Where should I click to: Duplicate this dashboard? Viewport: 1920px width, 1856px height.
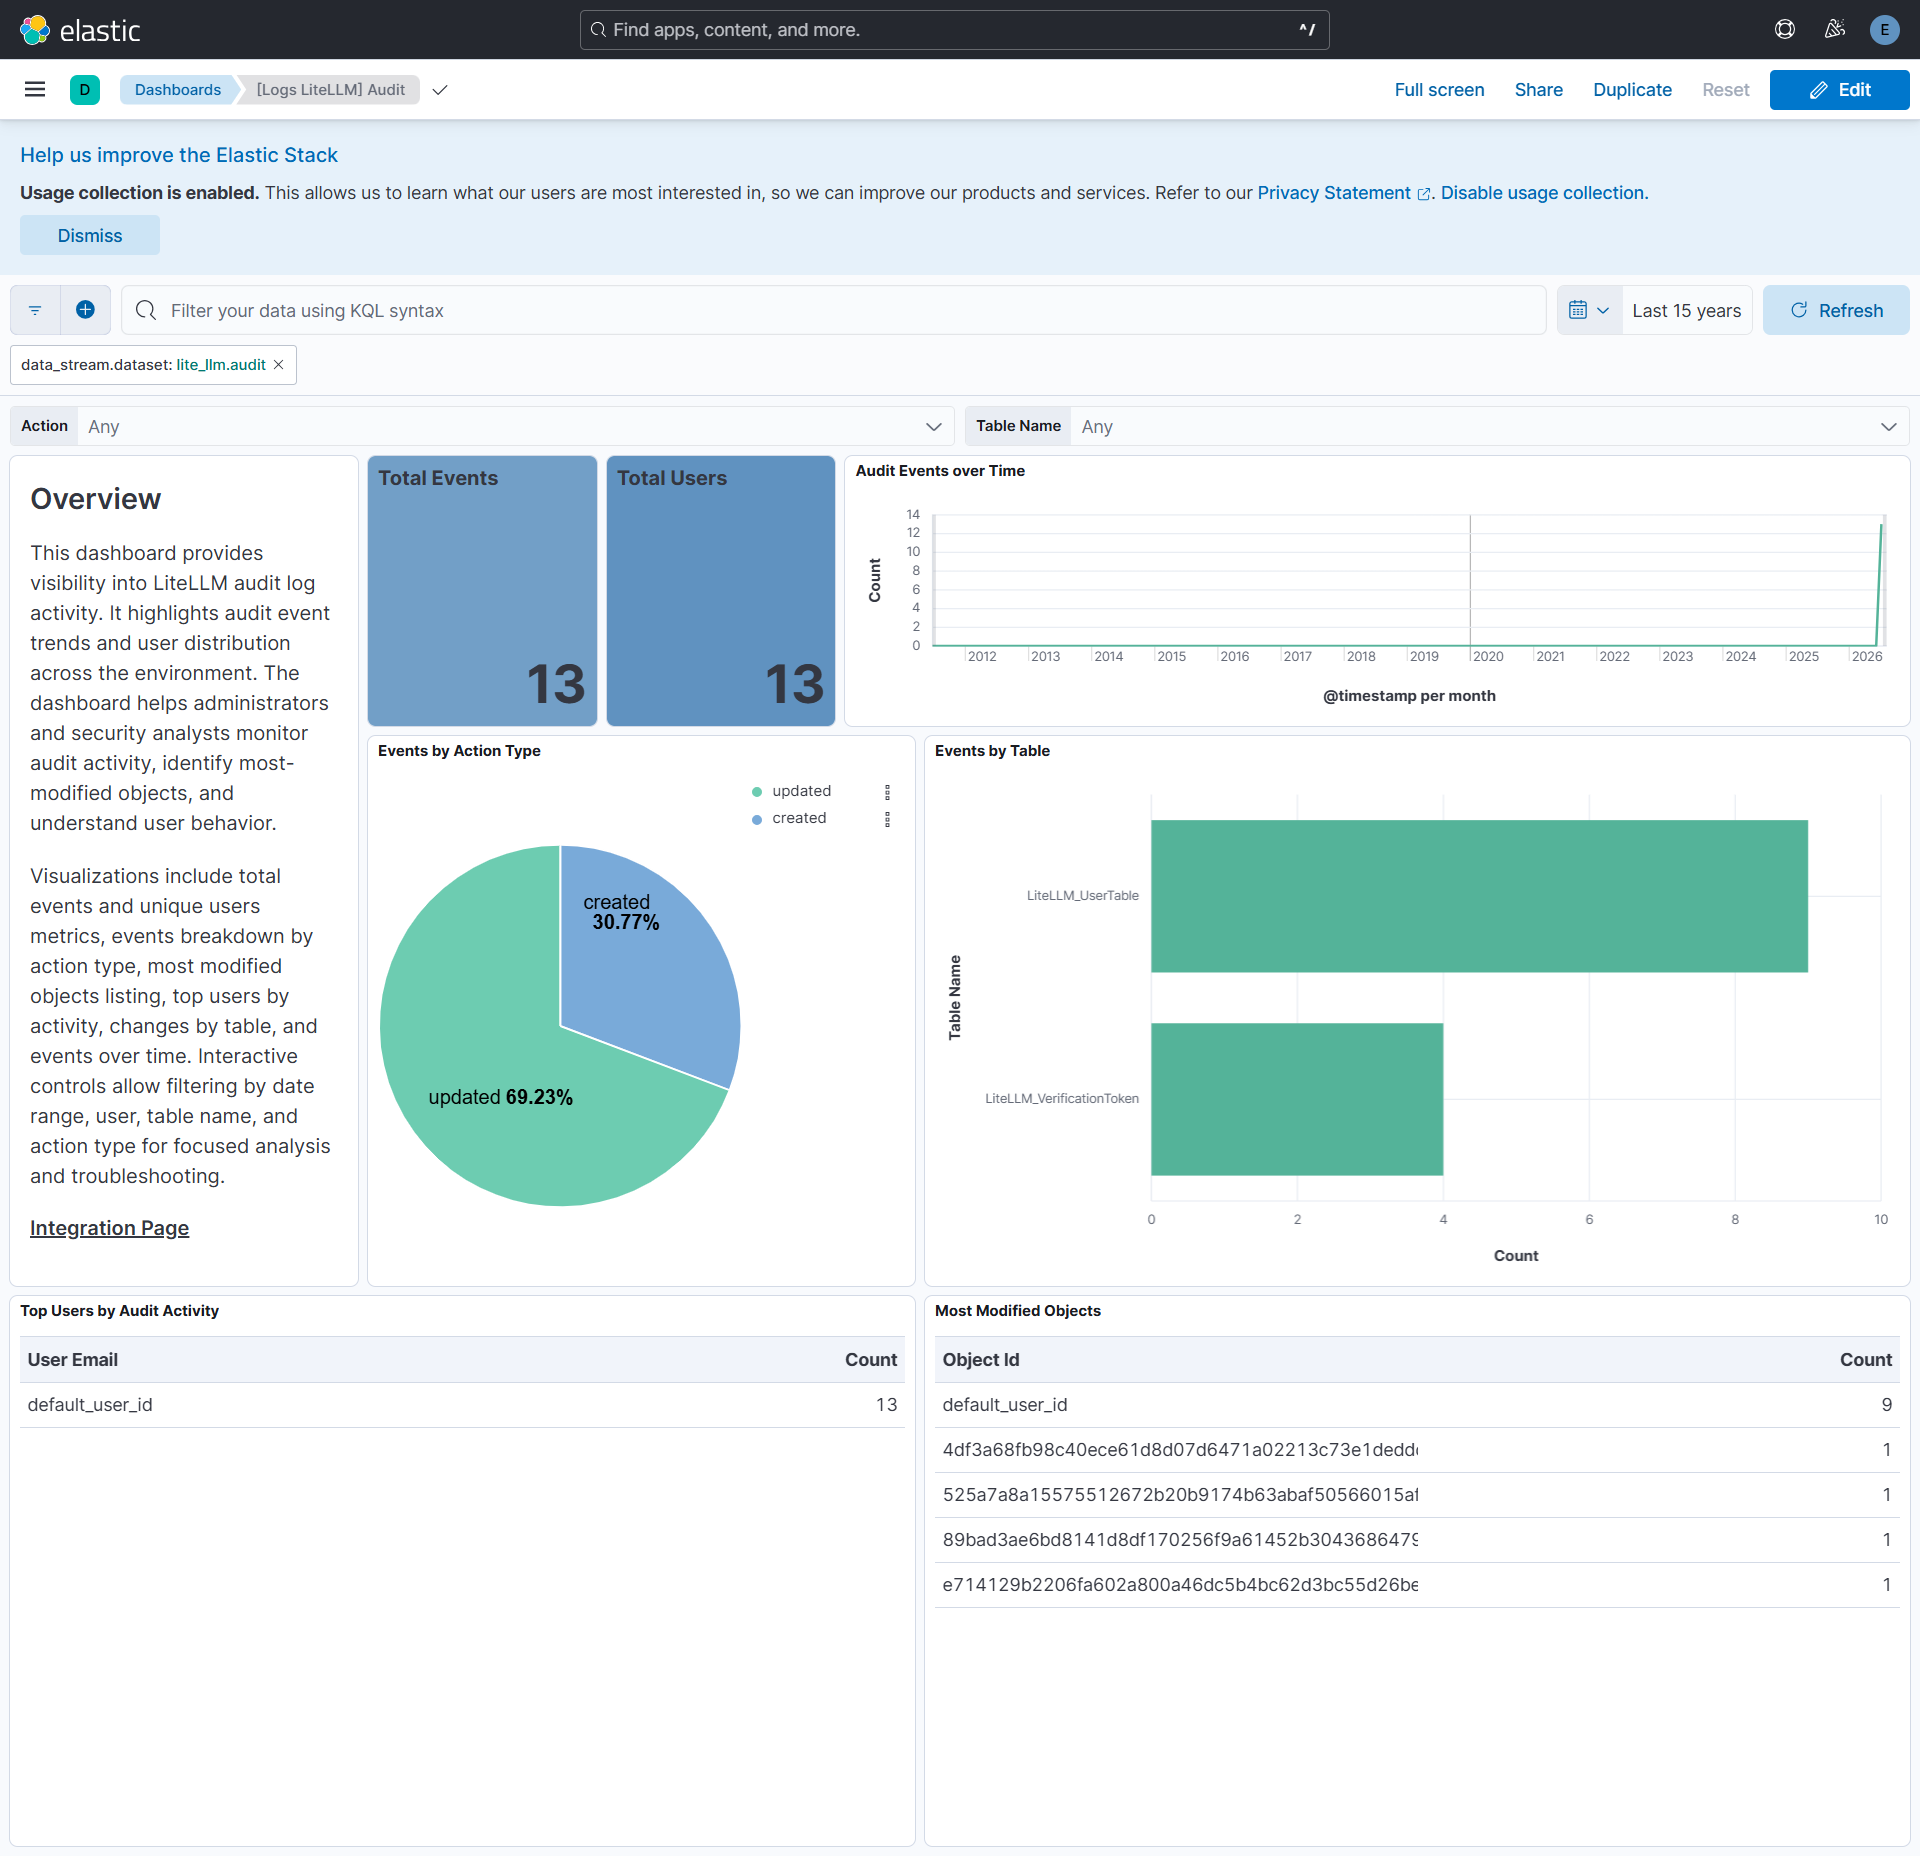coord(1632,90)
